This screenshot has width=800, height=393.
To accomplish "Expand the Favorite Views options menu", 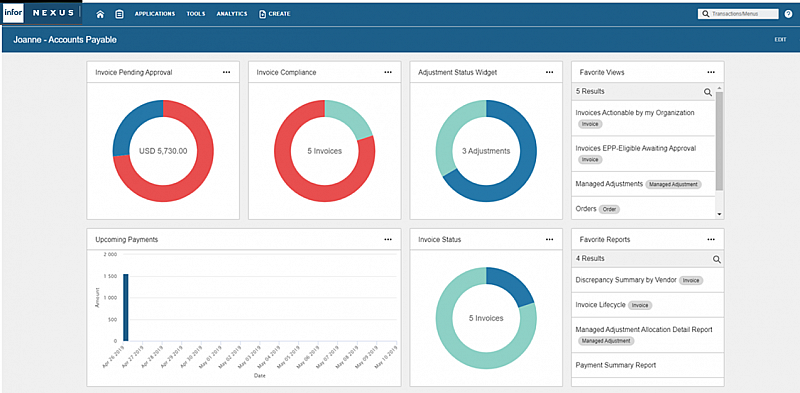I will tap(711, 72).
